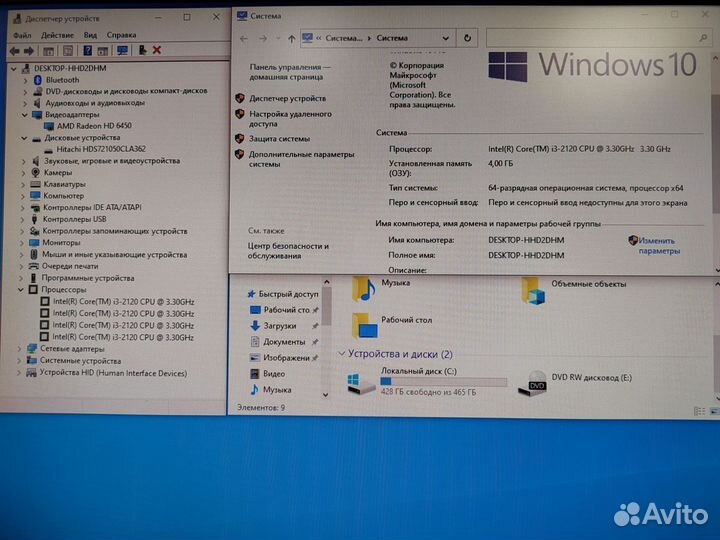This screenshot has height=540, width=720.
Task: Click the Scan for hardware changes monitor icon
Action: coord(122,51)
